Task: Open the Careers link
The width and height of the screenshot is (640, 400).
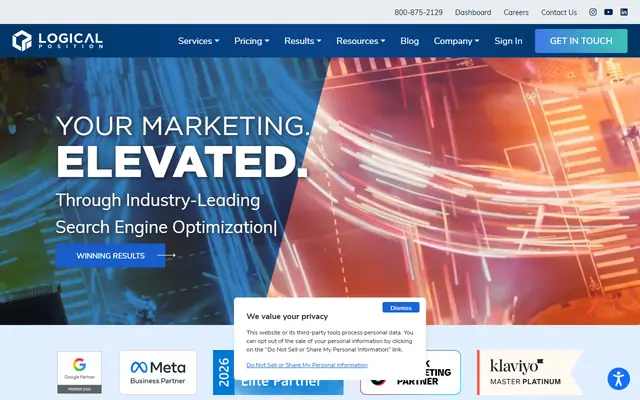Action: 516,12
